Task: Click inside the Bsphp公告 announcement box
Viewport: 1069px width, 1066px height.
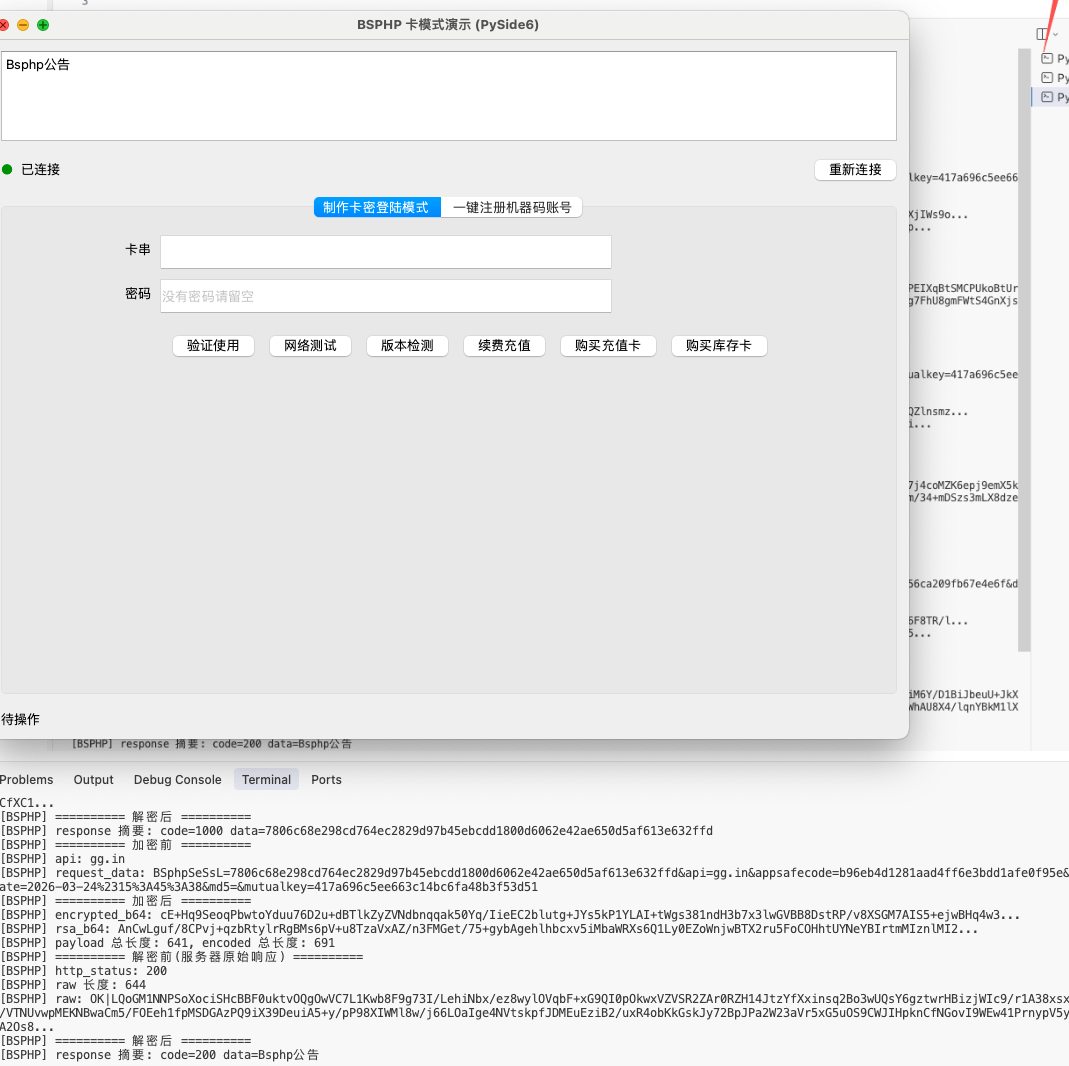Action: pyautogui.click(x=449, y=96)
